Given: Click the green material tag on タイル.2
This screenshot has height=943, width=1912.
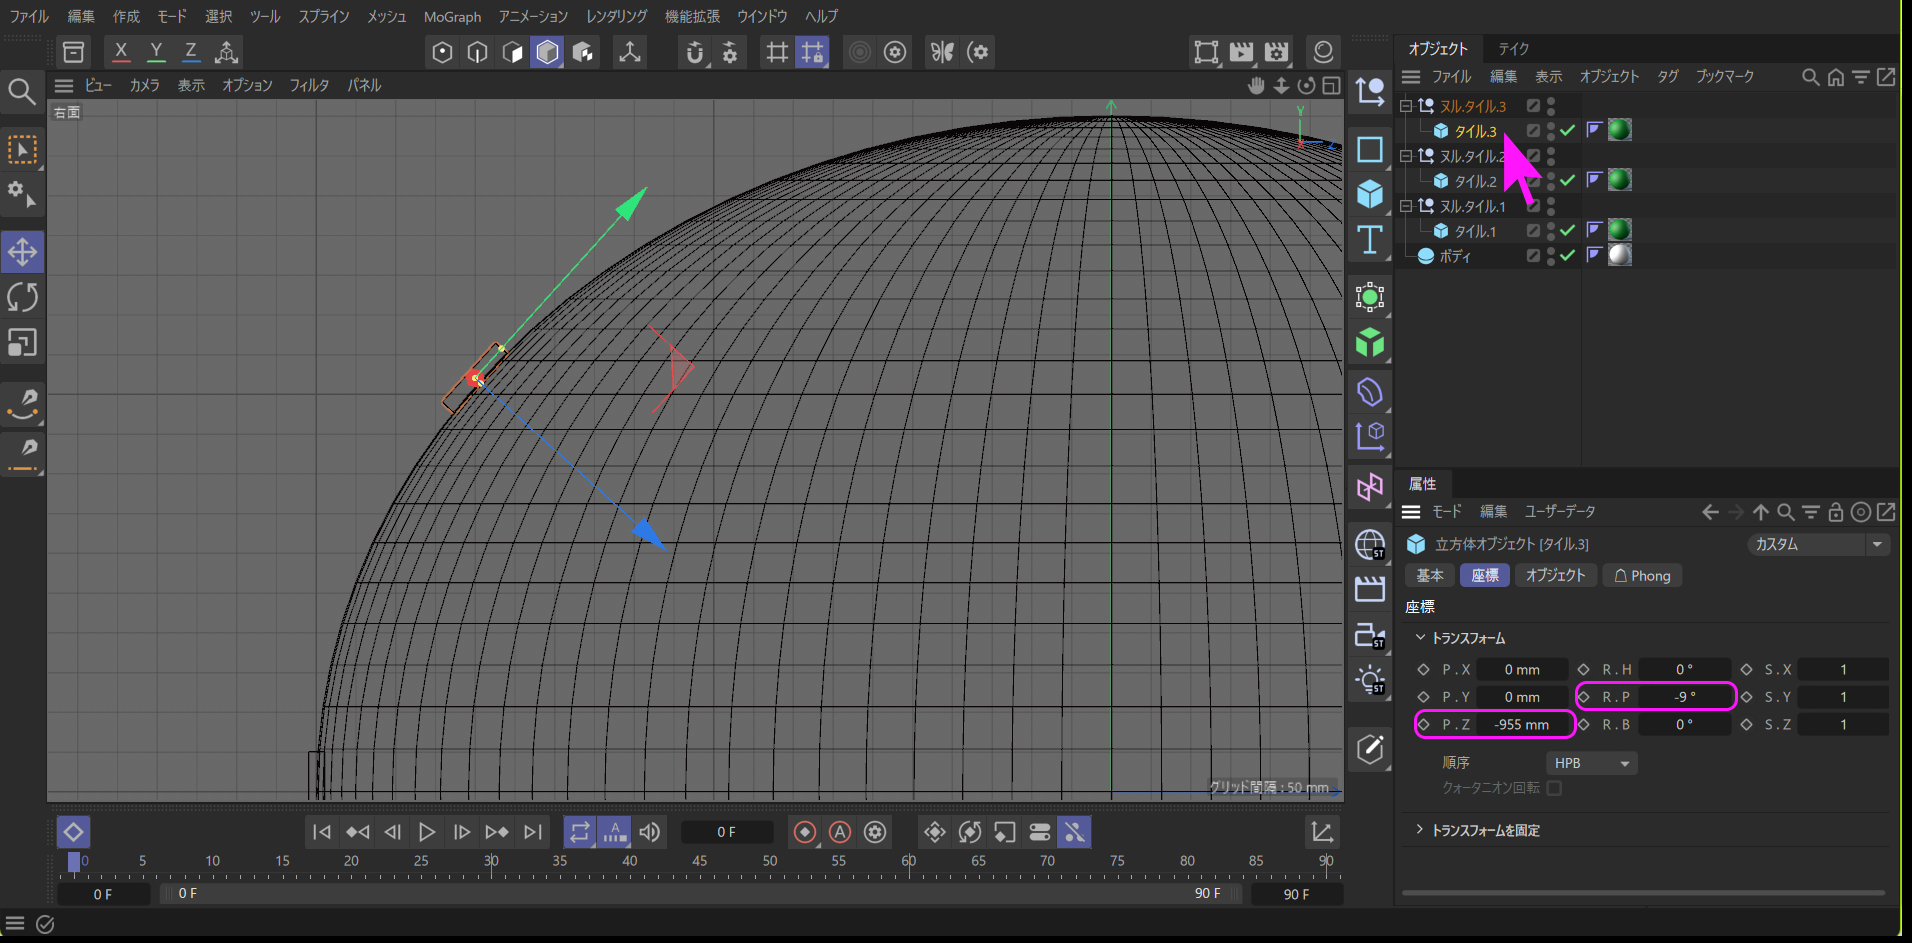Looking at the screenshot, I should pos(1619,180).
